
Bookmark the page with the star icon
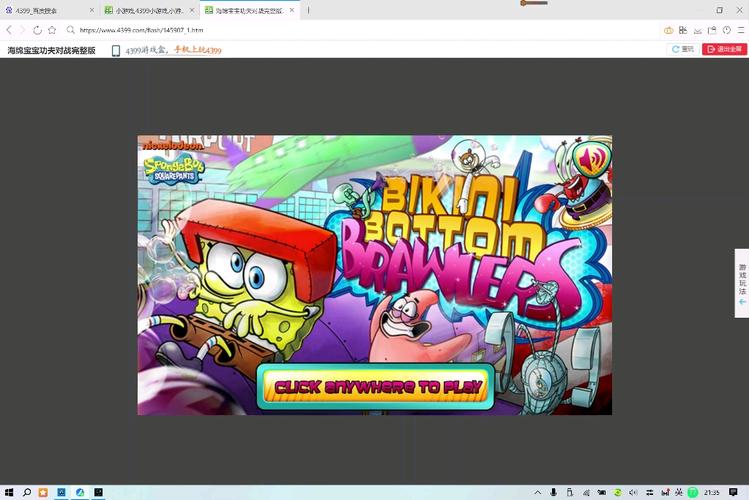tap(52, 30)
